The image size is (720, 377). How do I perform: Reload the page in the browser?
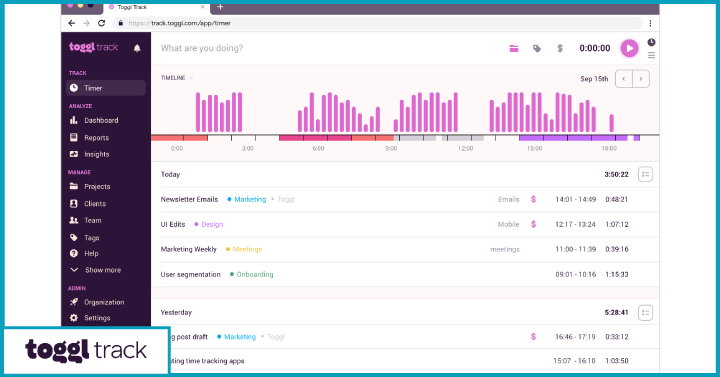[x=101, y=23]
